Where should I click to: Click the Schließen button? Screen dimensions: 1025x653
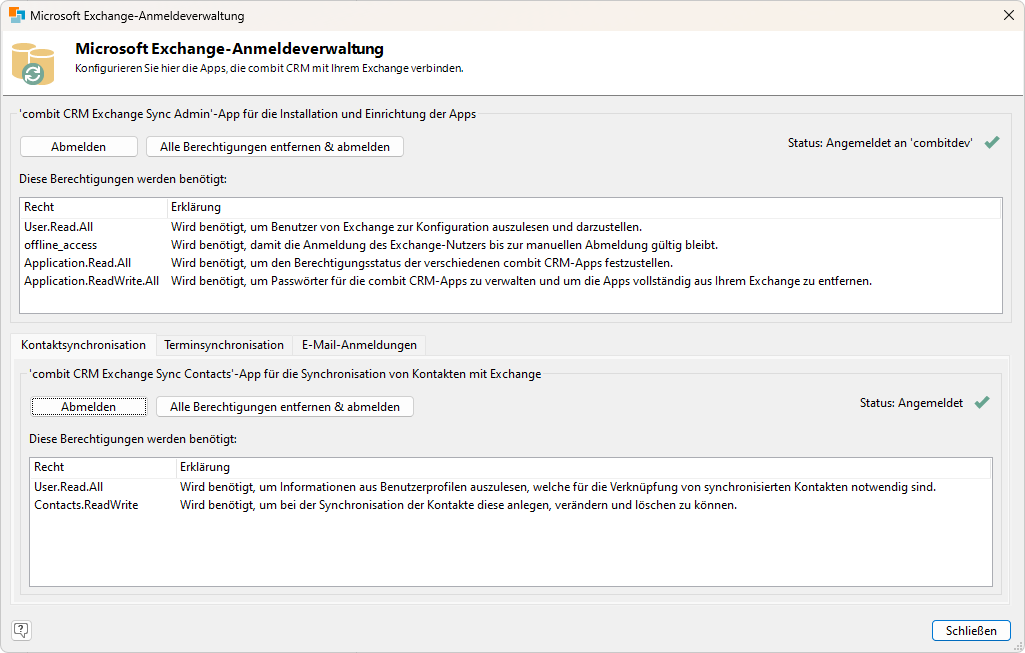971,631
